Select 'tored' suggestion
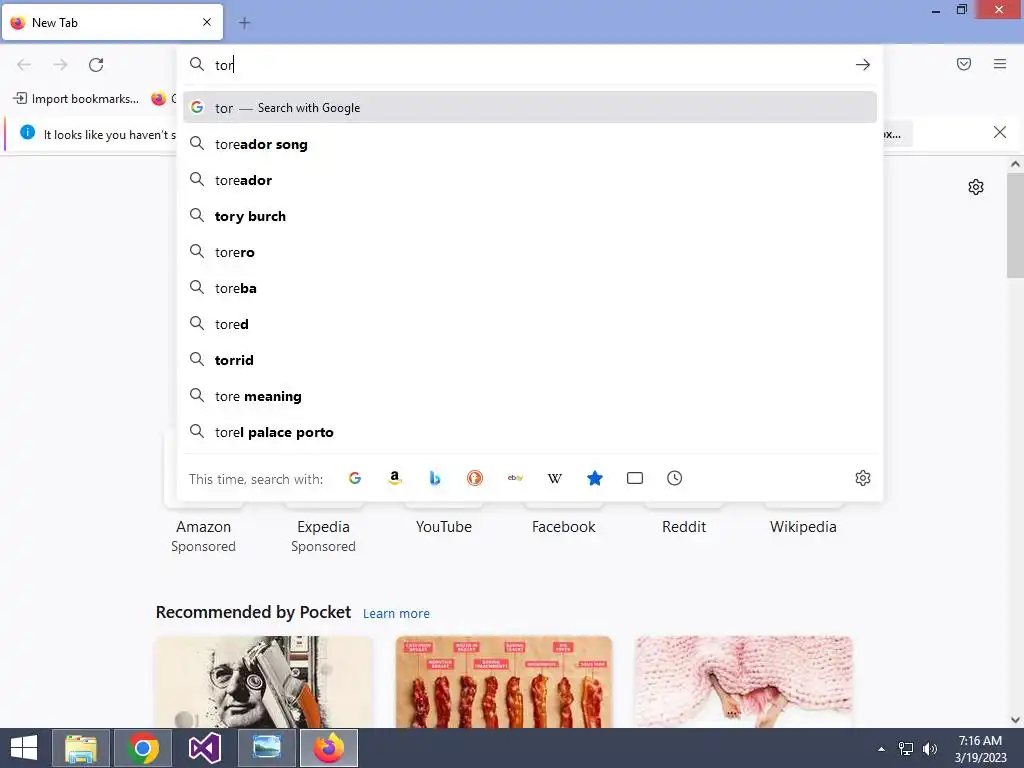The height and width of the screenshot is (768, 1024). 530,324
